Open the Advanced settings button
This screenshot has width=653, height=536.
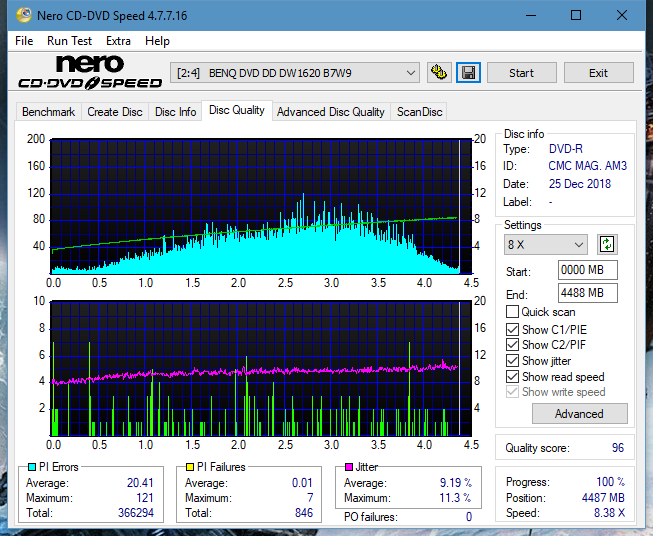[579, 414]
